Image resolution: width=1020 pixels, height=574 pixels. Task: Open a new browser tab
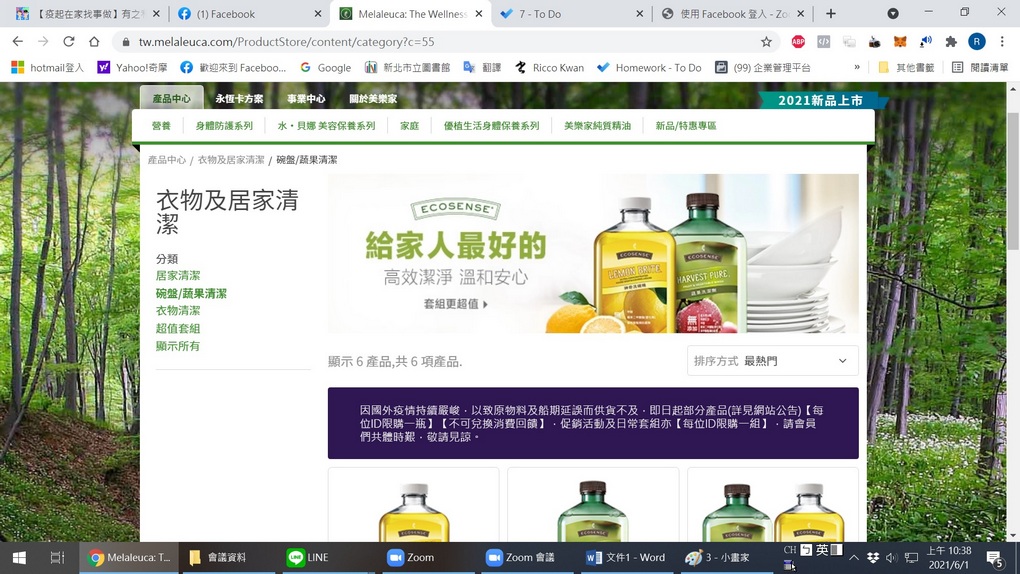tap(831, 14)
